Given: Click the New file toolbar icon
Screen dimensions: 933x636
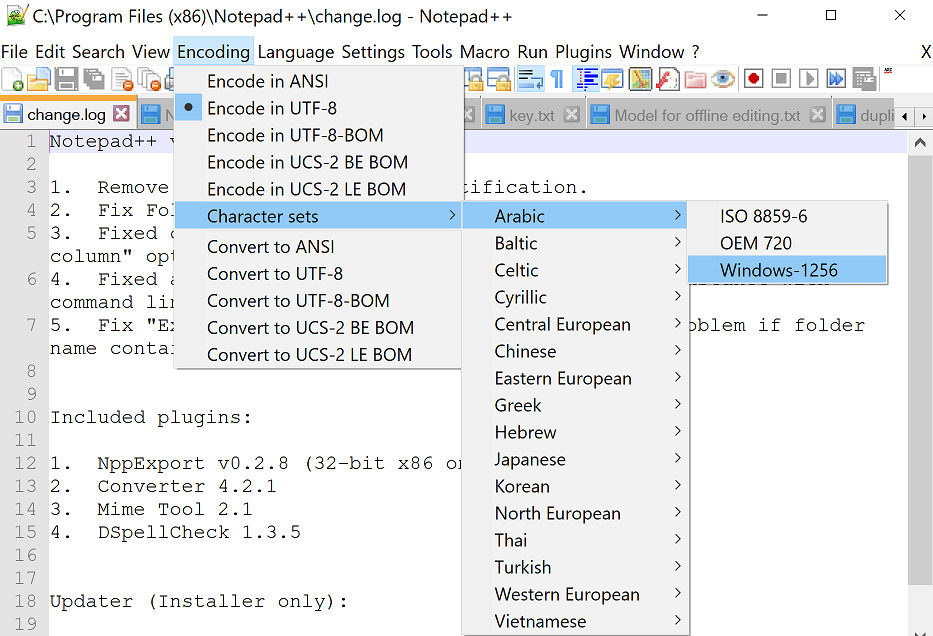Looking at the screenshot, I should coord(13,79).
